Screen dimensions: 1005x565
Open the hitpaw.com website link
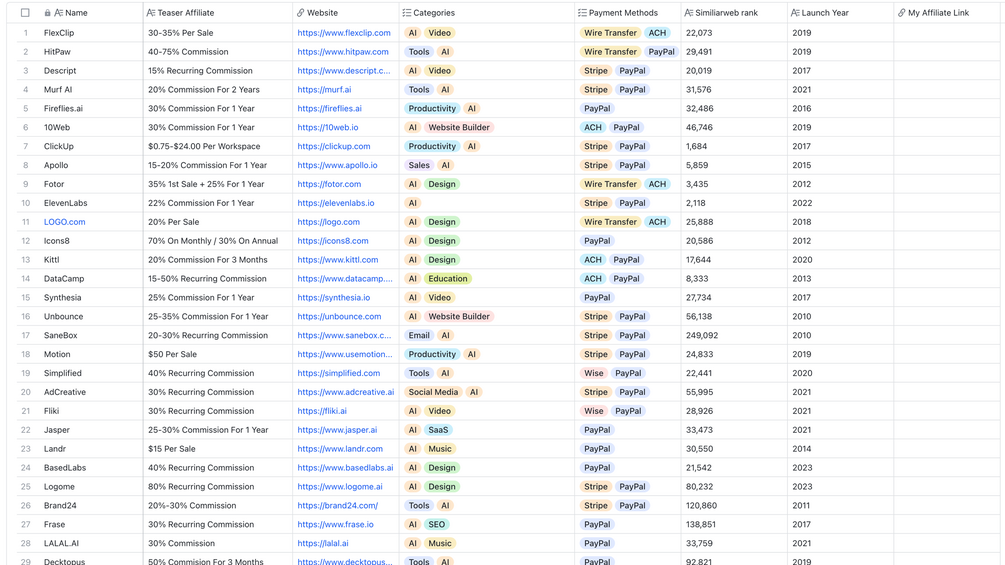[x=343, y=52]
